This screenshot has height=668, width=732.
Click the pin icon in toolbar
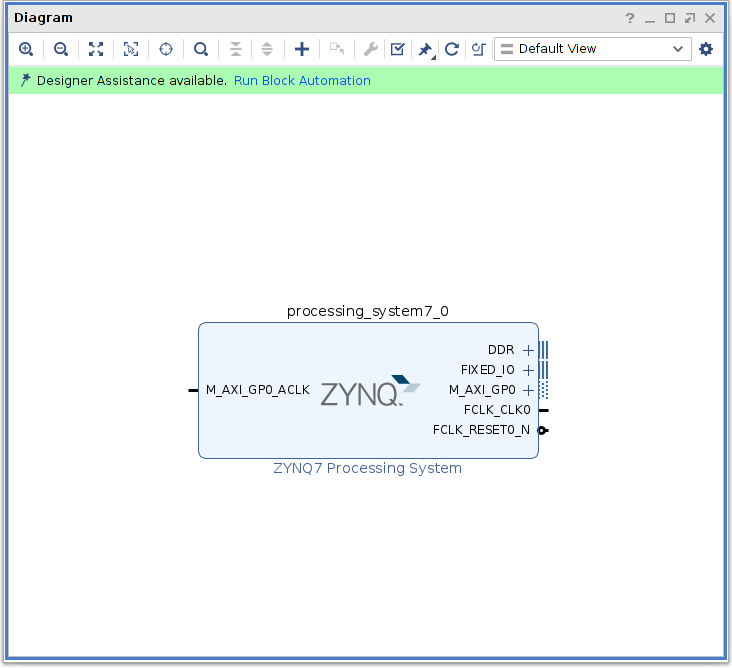pos(425,49)
